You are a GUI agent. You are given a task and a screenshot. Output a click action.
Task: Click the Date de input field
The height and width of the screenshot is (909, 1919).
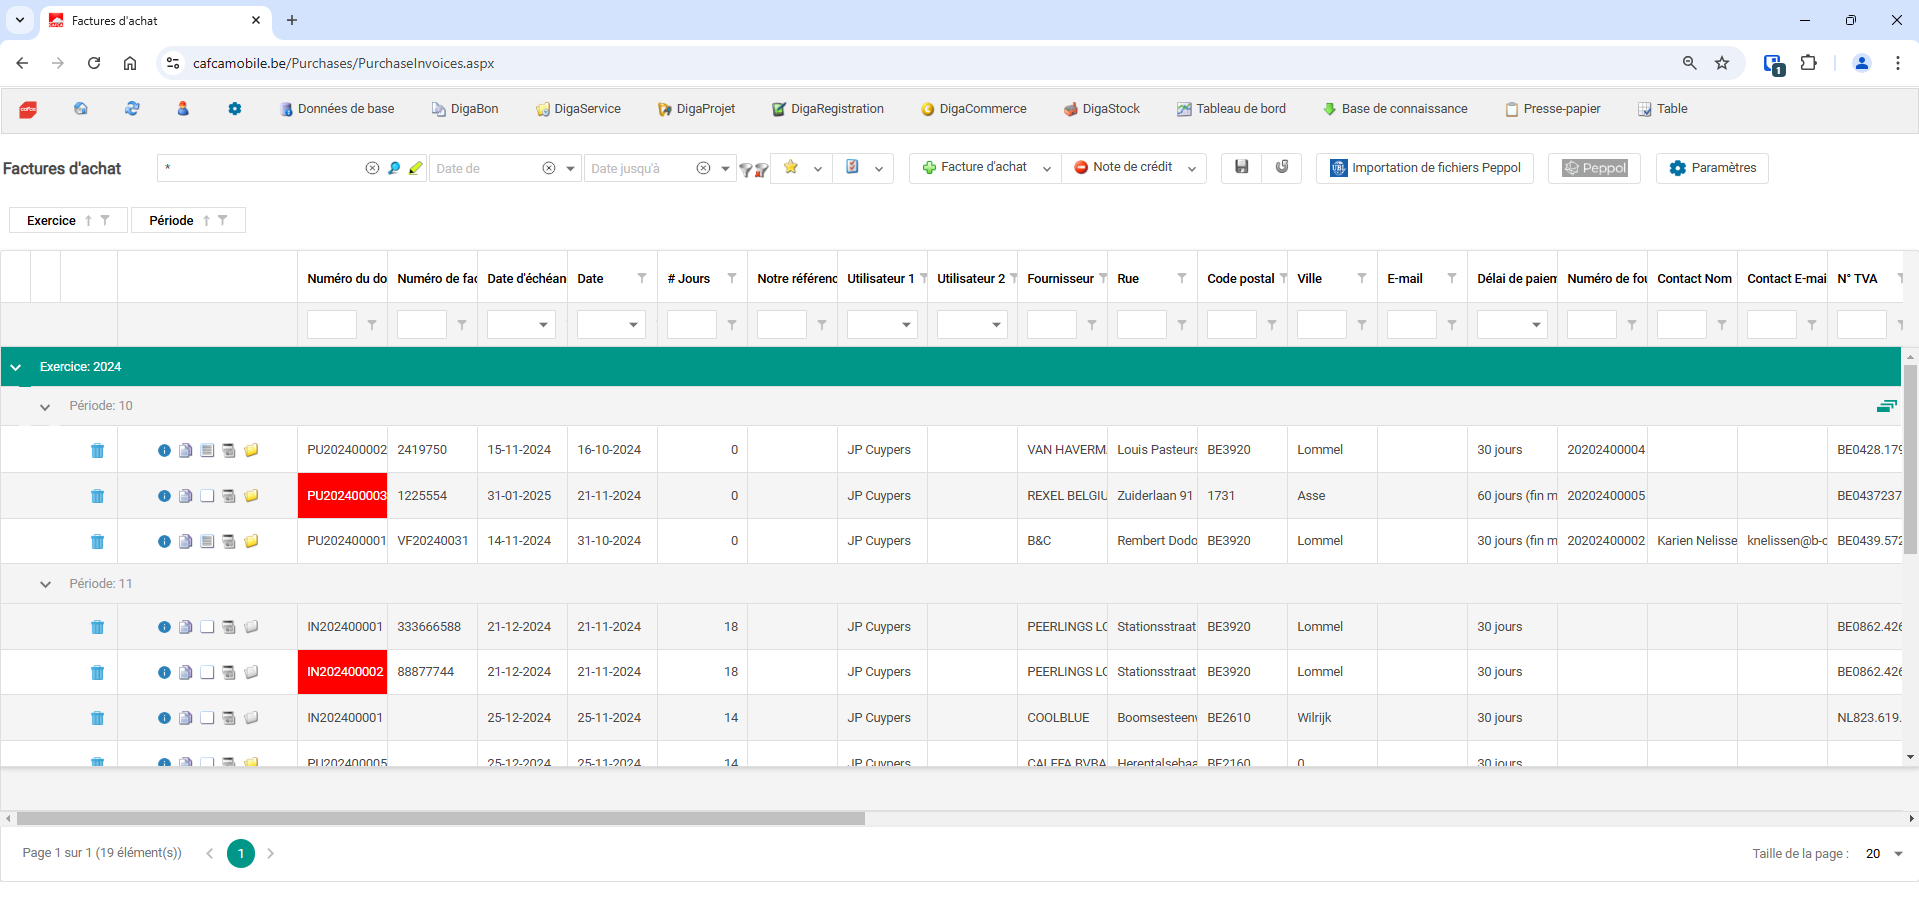tap(487, 168)
